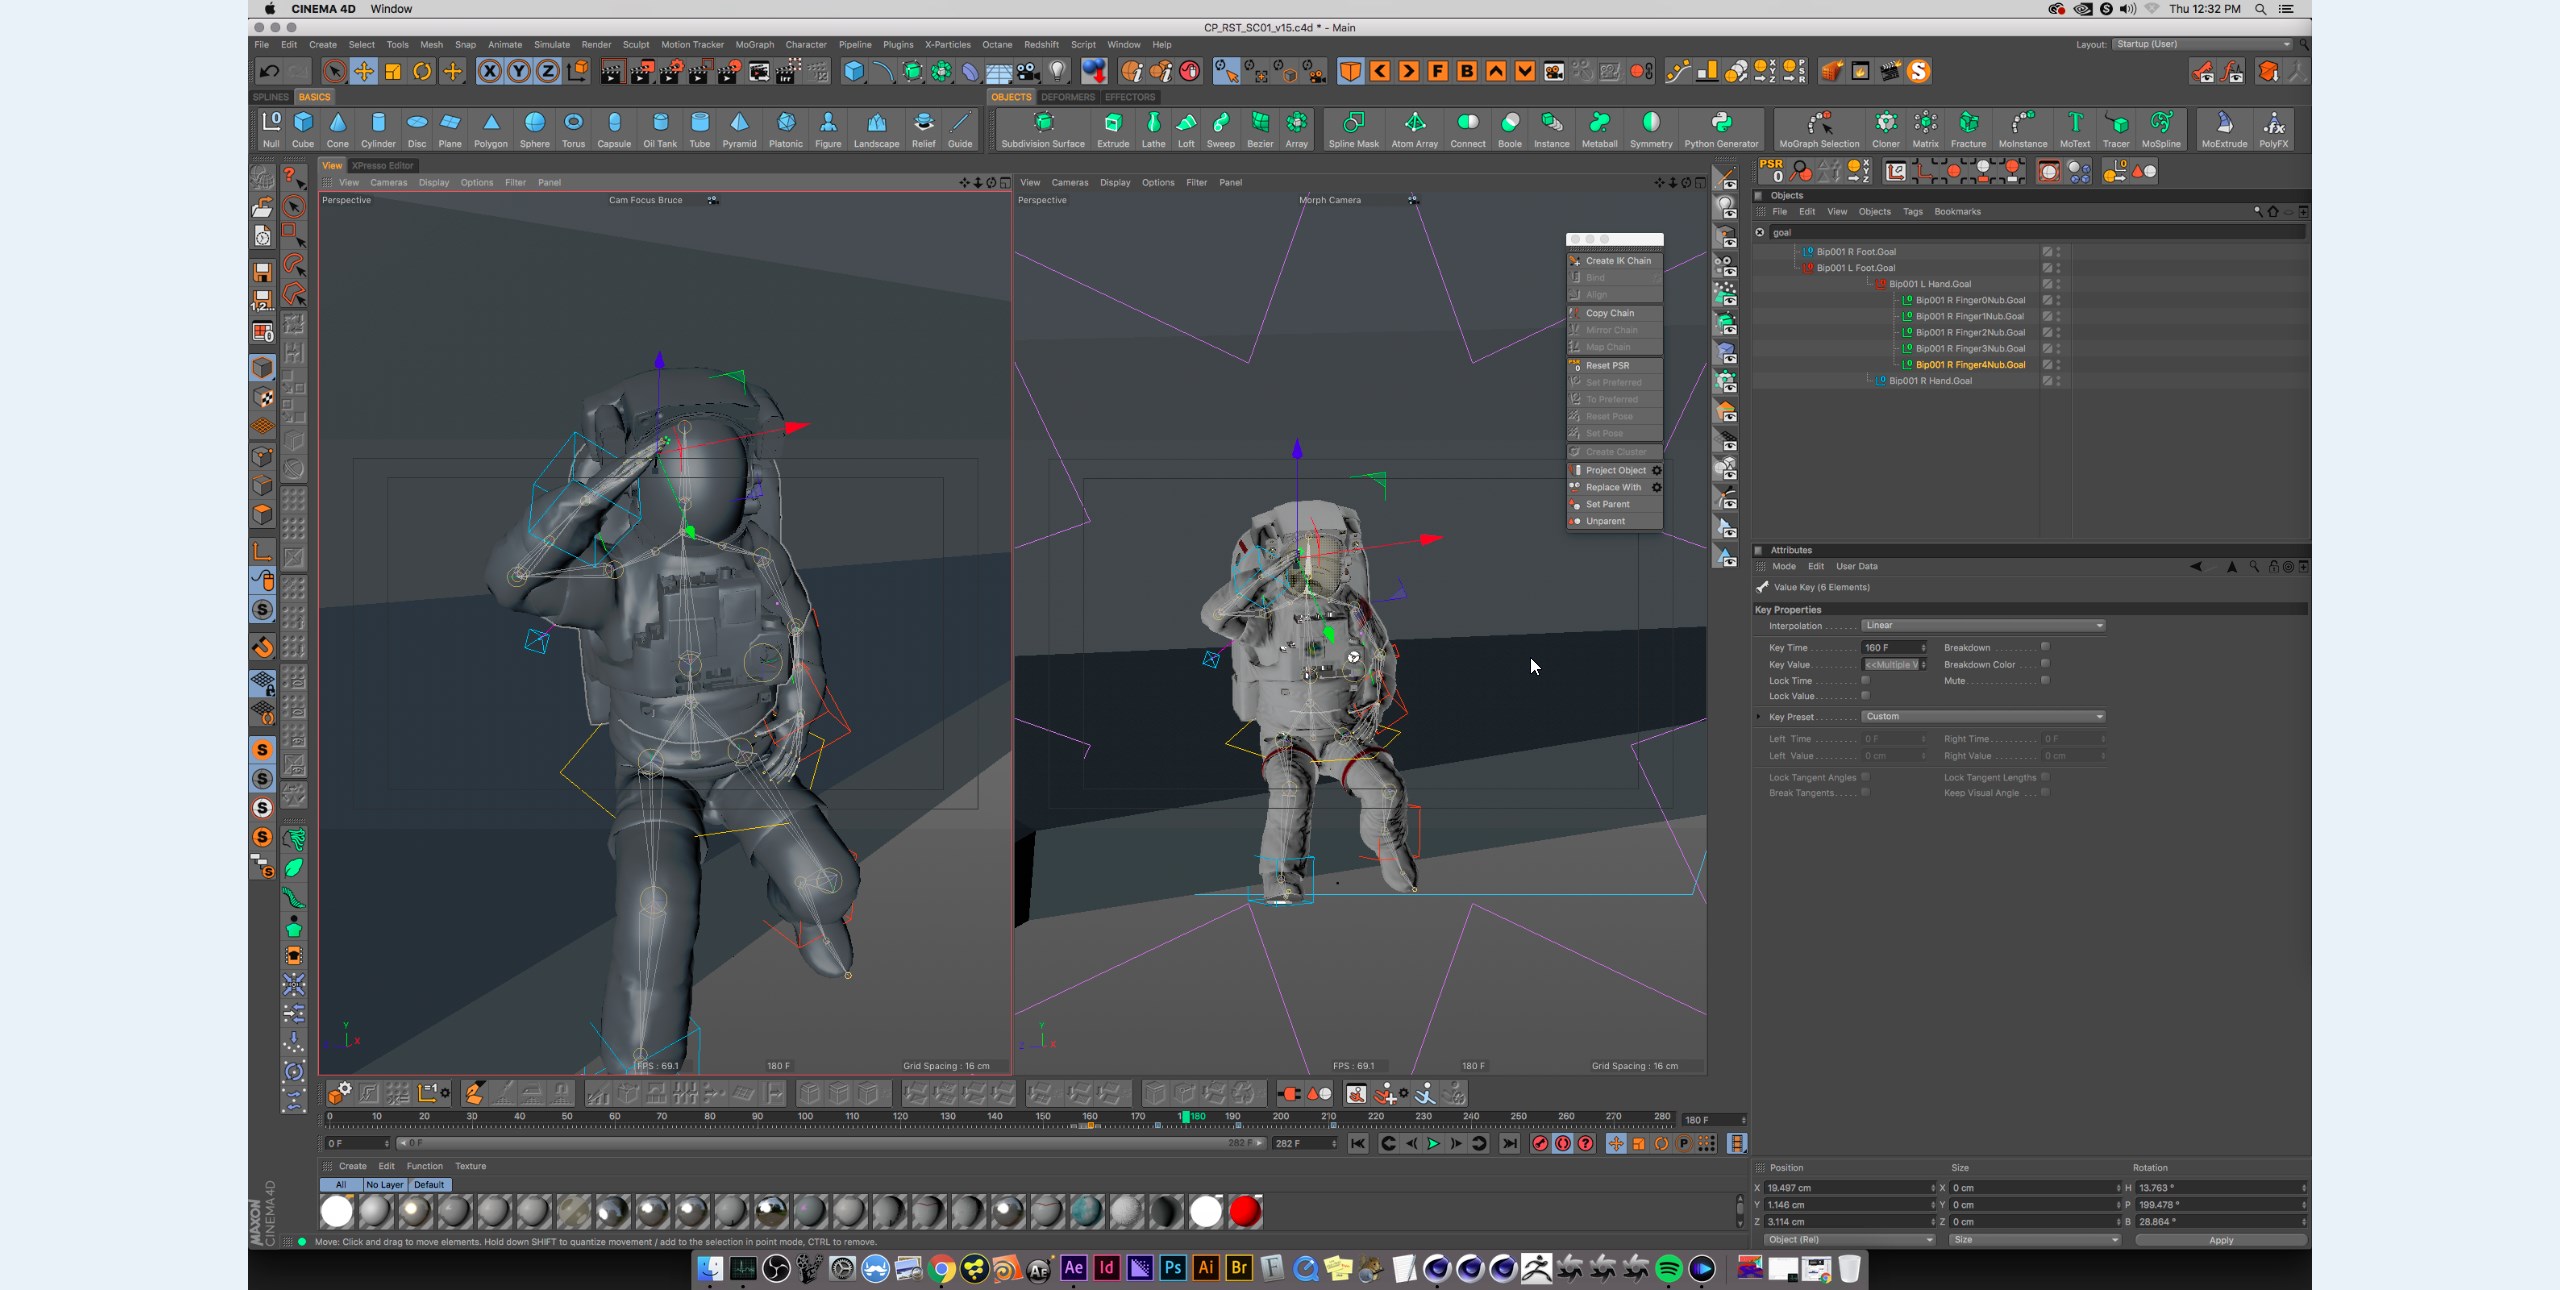The width and height of the screenshot is (2560, 1290).
Task: Add a Platonic primitive
Action: coord(786,128)
